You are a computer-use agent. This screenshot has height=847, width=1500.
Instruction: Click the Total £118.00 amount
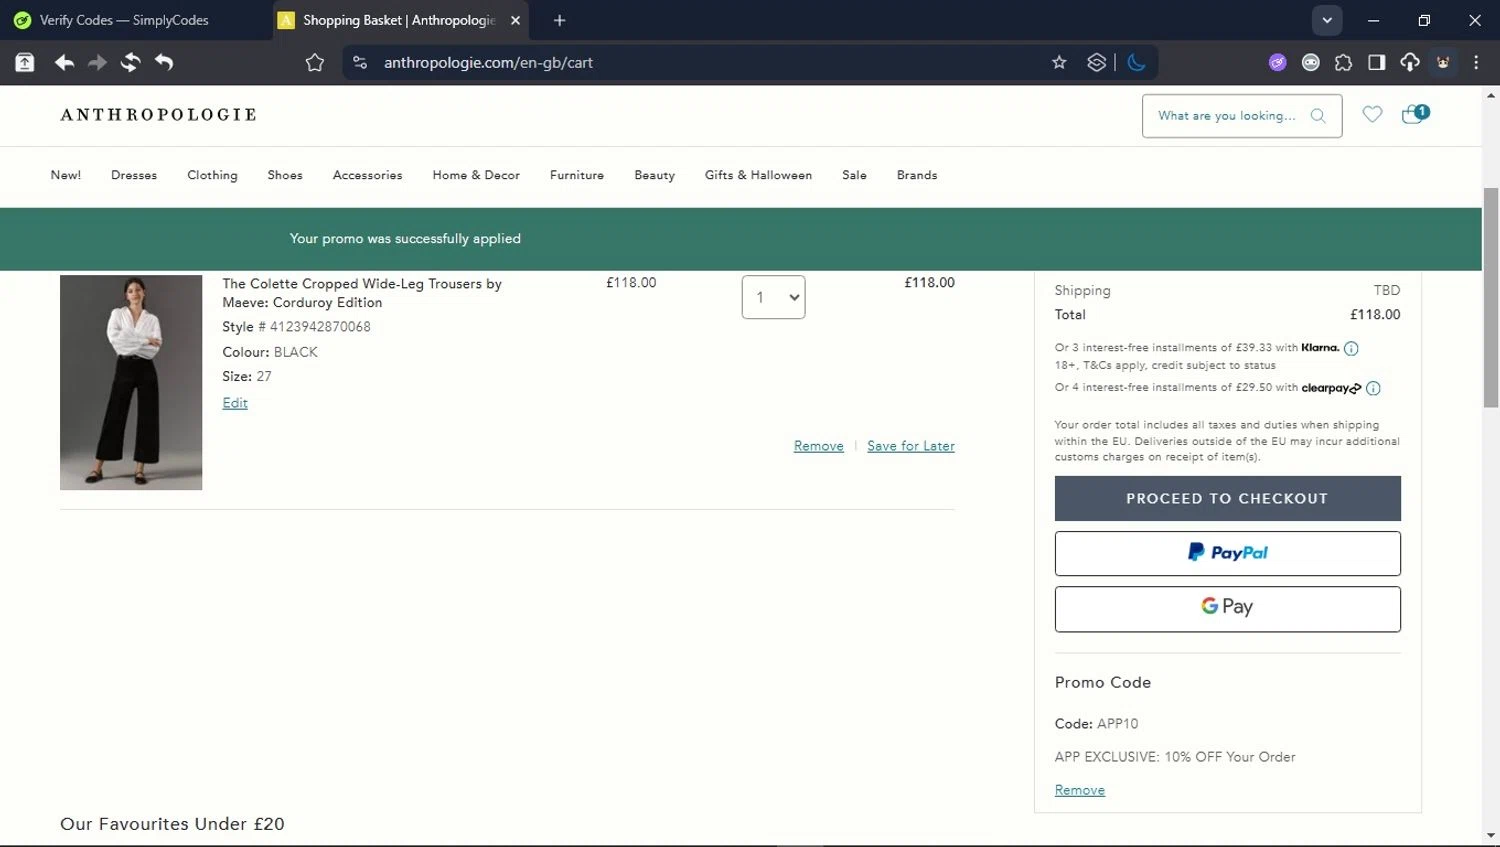tap(1375, 315)
